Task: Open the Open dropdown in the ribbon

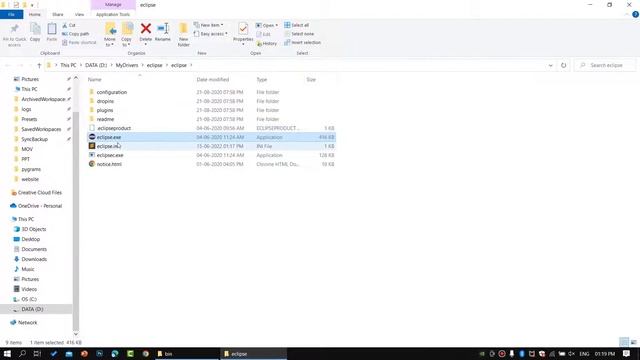Action: [x=267, y=25]
